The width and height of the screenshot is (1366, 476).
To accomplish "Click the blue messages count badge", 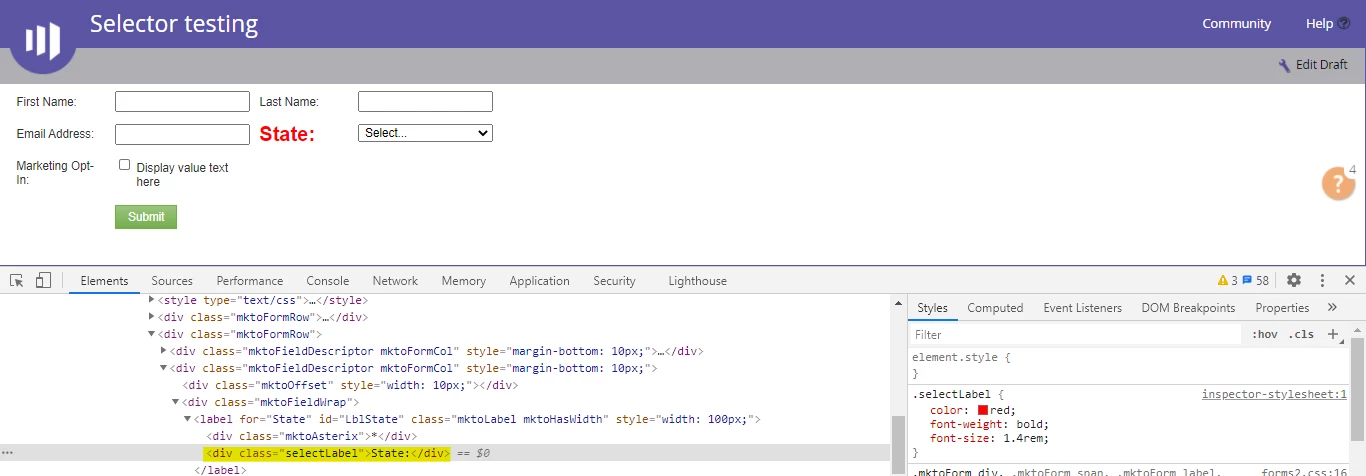I will pos(1256,281).
